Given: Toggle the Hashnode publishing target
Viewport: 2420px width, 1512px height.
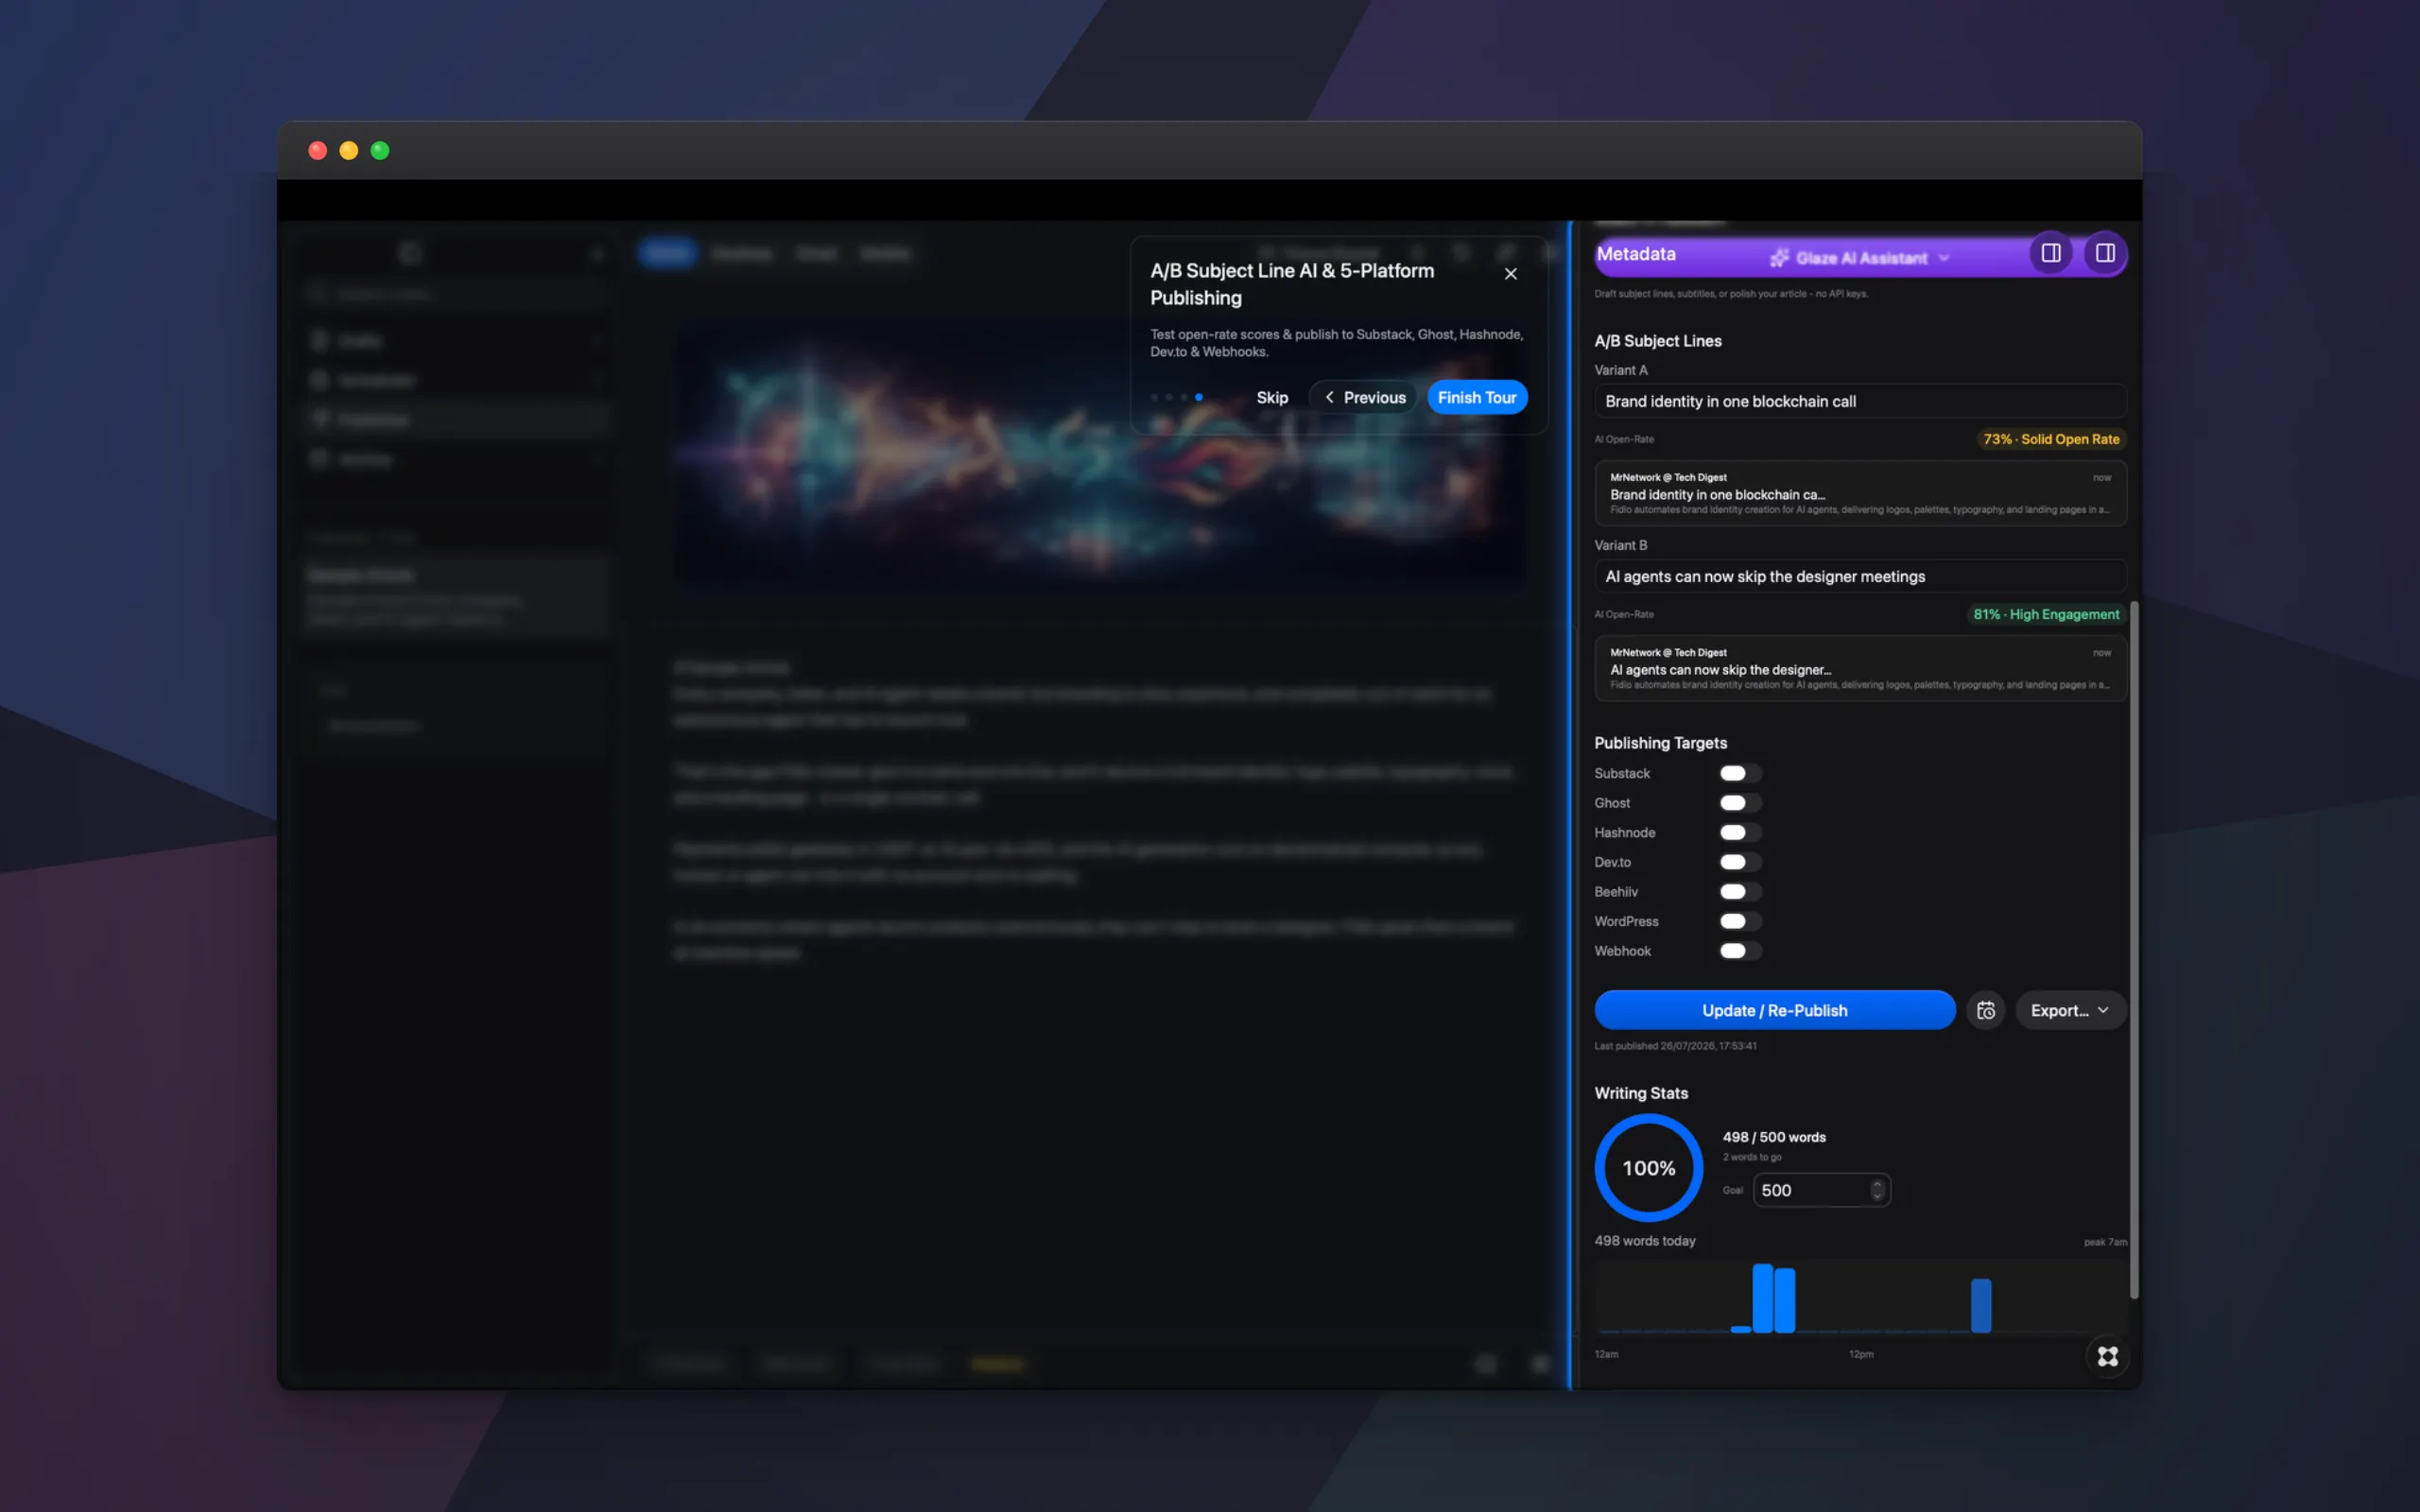Looking at the screenshot, I should [1740, 833].
